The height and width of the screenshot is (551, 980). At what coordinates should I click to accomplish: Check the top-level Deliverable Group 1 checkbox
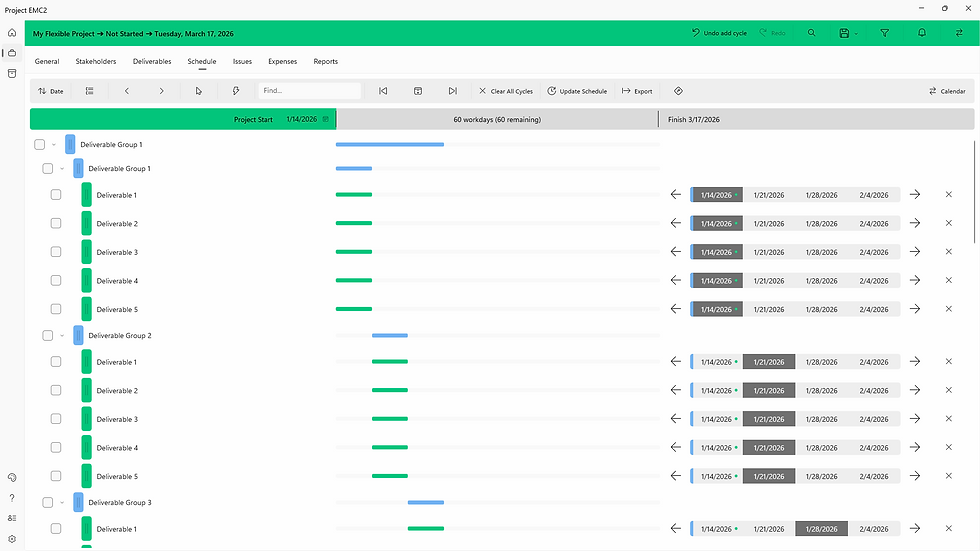point(39,144)
